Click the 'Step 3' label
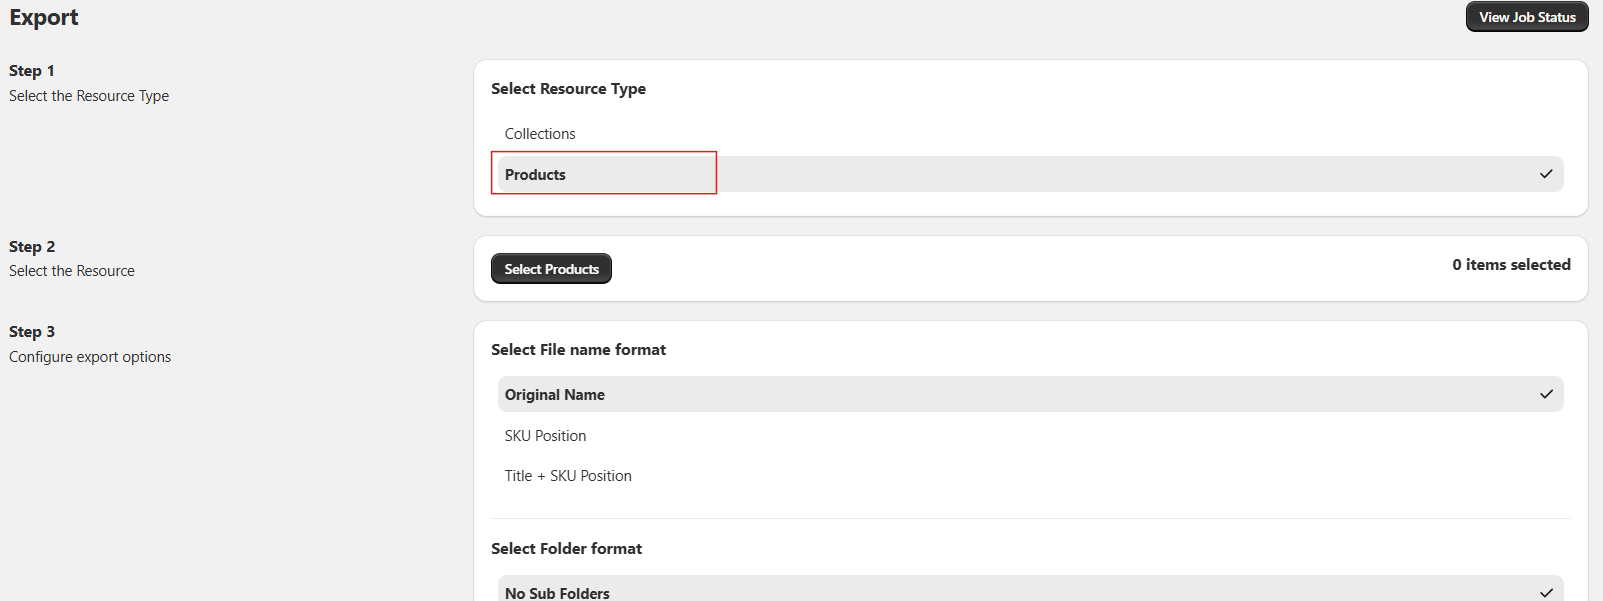 32,332
